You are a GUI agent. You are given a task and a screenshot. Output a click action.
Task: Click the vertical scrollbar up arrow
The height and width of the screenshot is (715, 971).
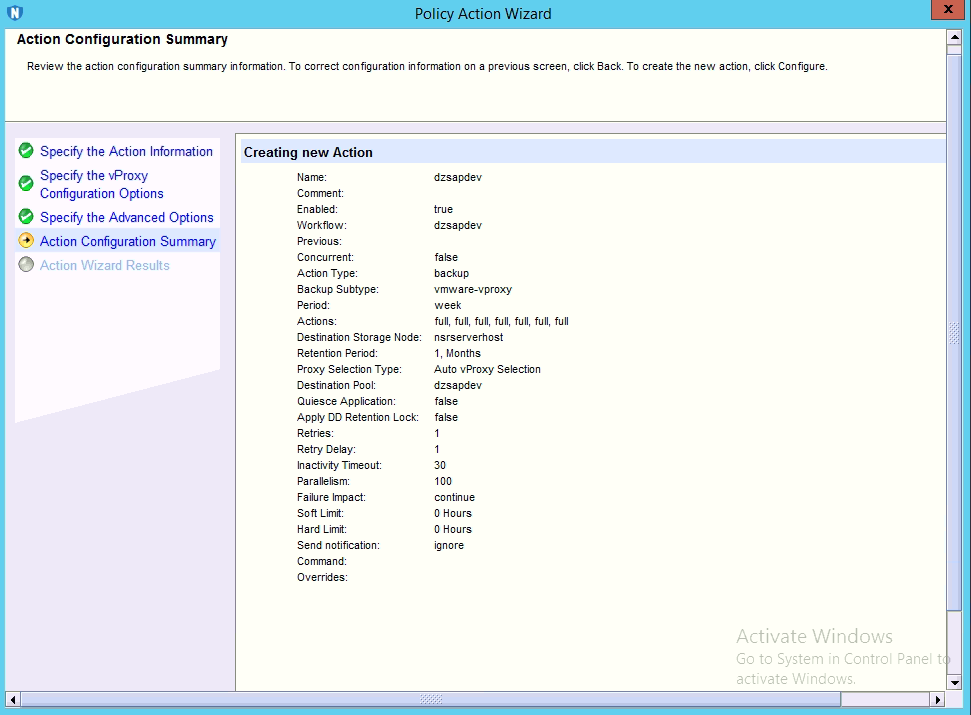click(x=954, y=38)
